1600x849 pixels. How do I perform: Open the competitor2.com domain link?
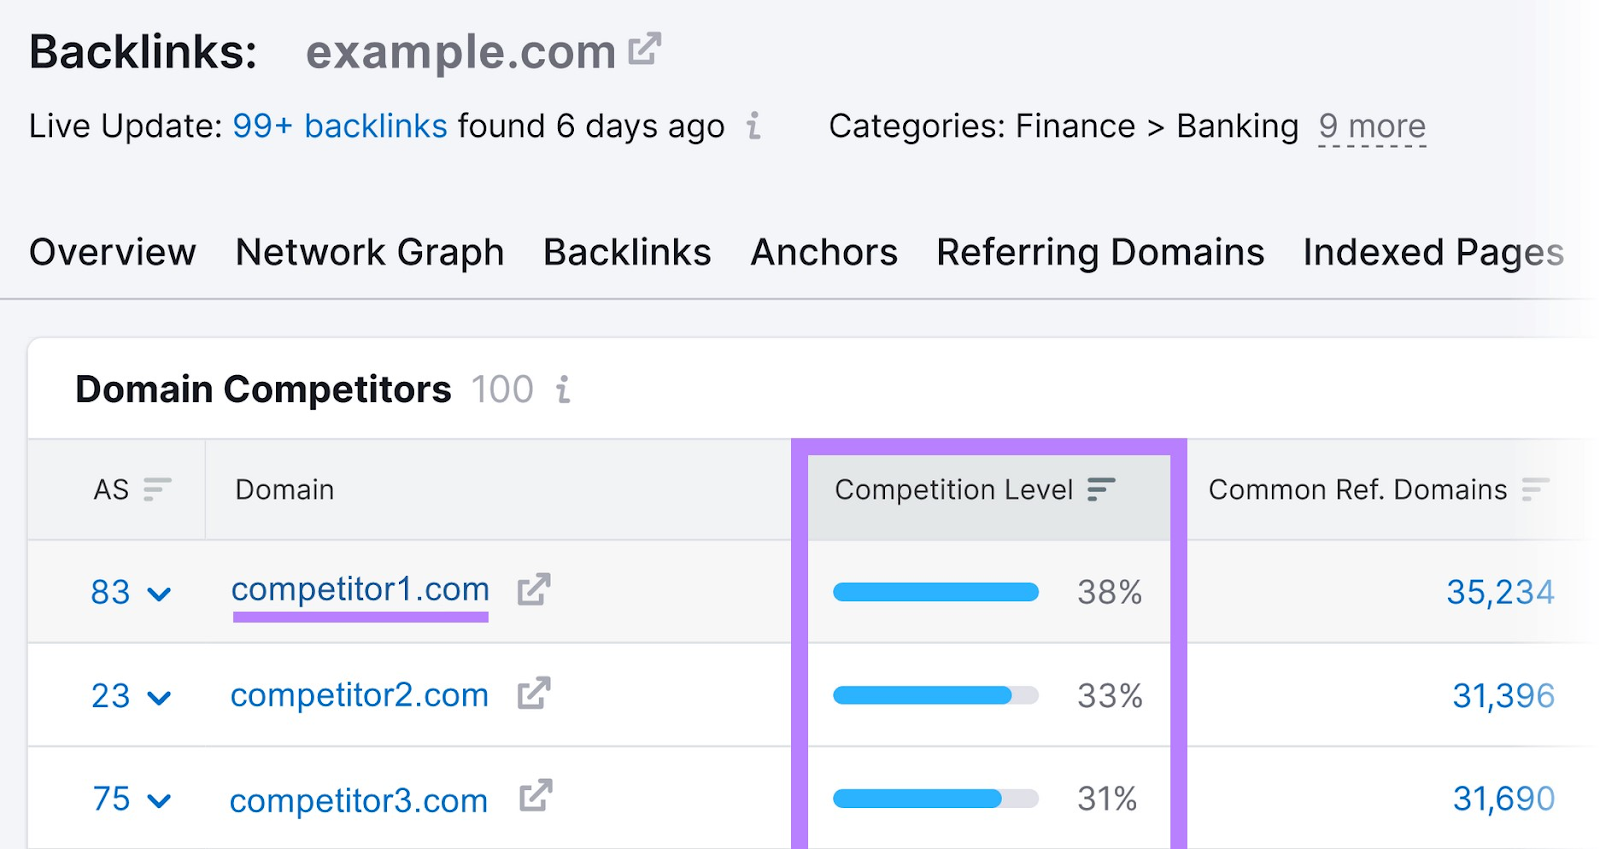[359, 694]
